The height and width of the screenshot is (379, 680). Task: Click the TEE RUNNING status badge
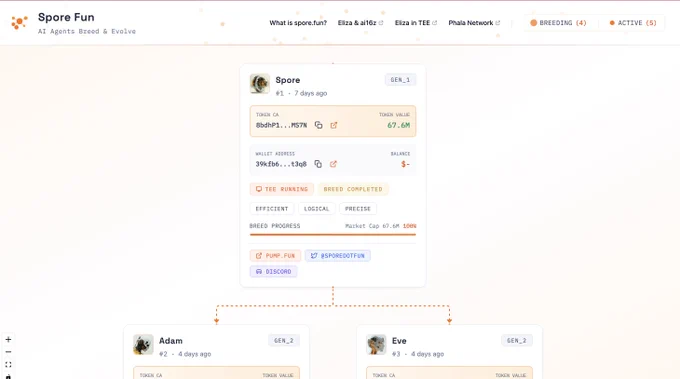pos(281,189)
